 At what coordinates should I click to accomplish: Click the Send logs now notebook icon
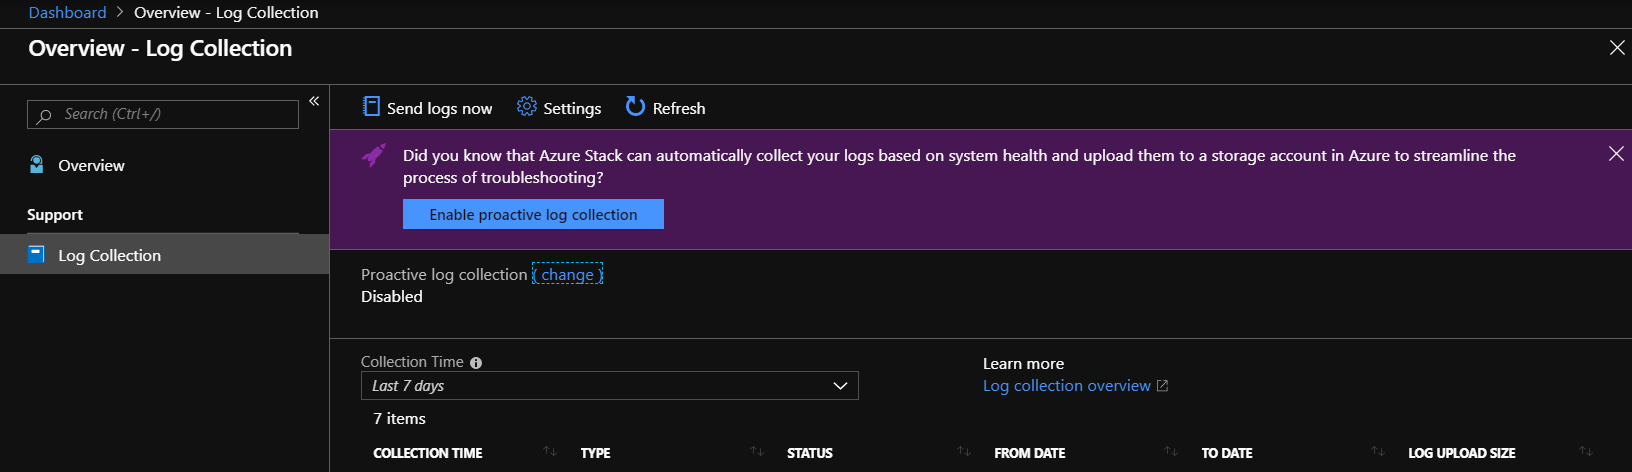pos(371,107)
